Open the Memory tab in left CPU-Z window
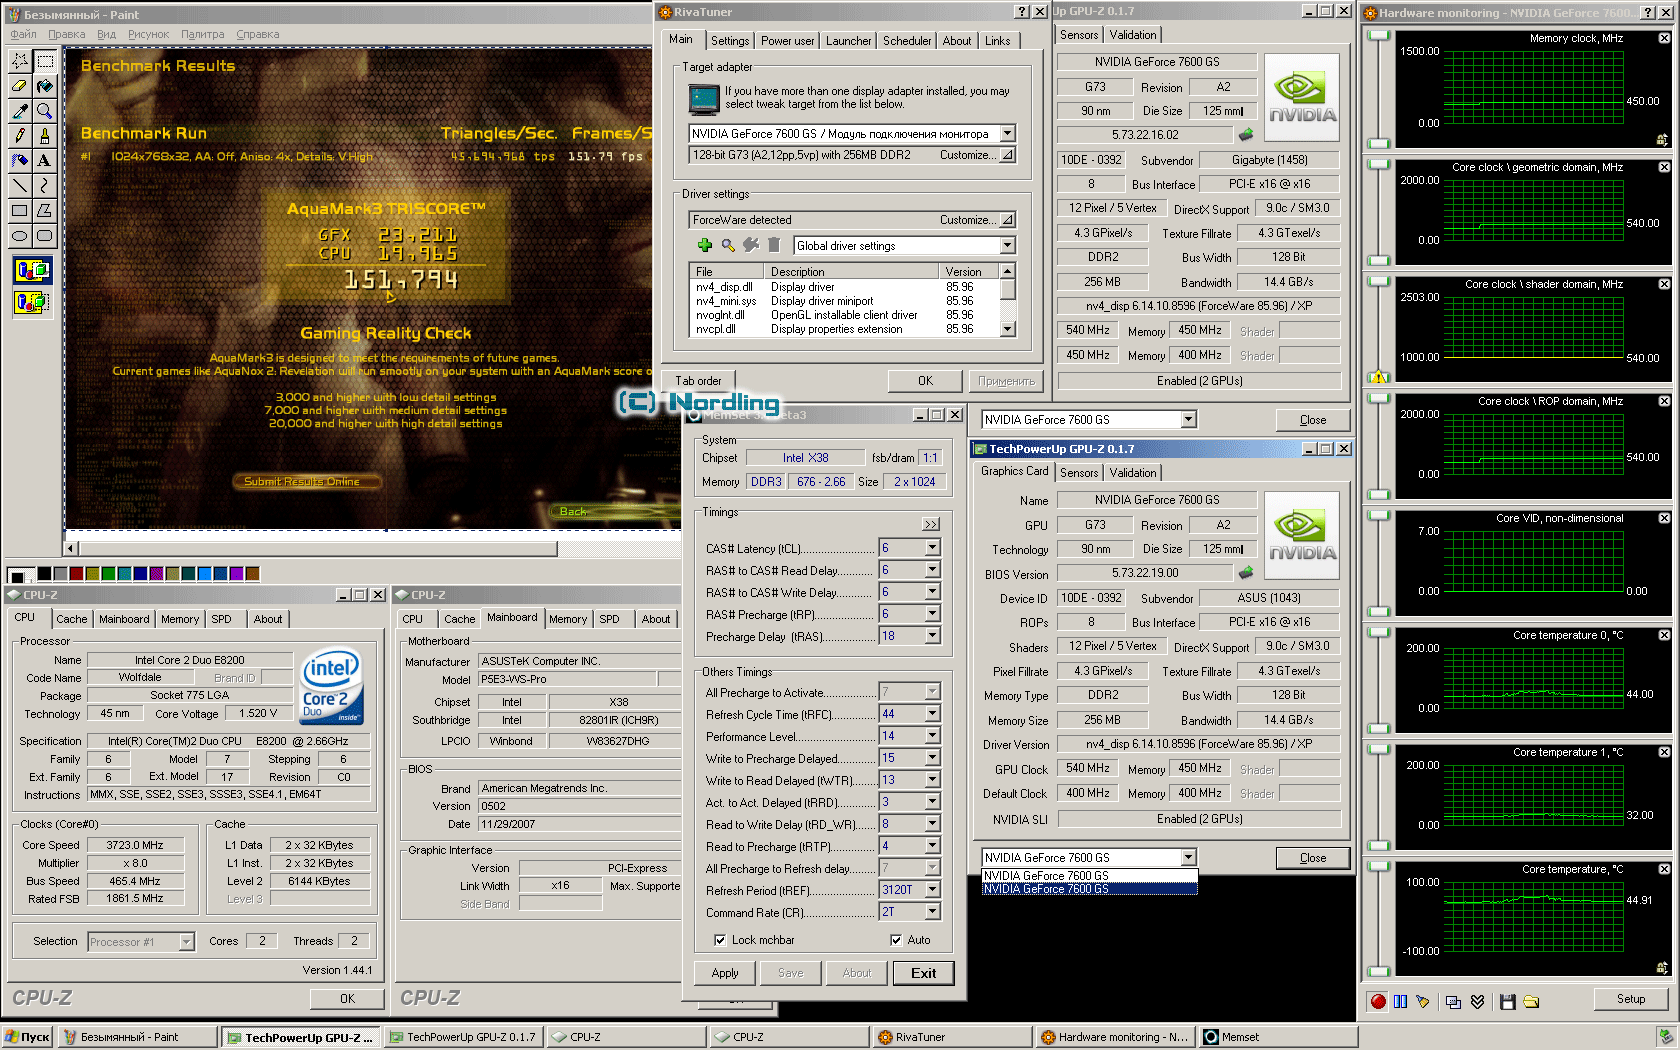The height and width of the screenshot is (1050, 1680). 180,619
